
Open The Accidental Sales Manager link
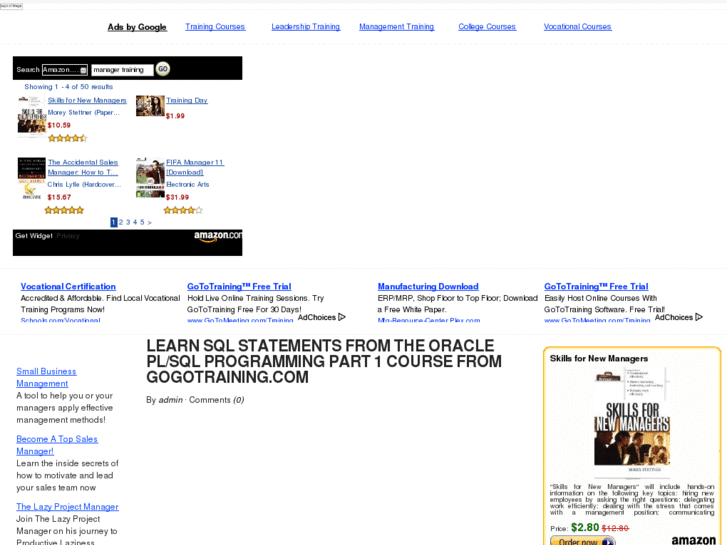pos(83,167)
